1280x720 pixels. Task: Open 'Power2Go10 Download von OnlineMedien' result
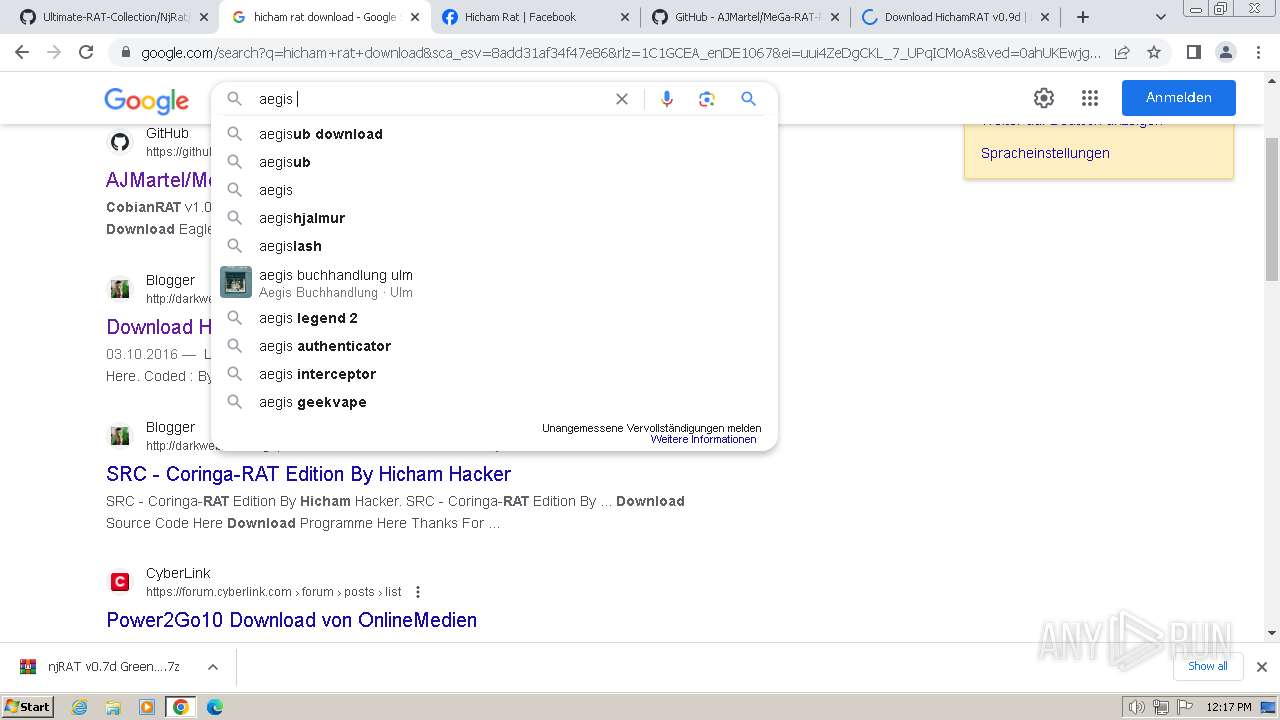click(291, 620)
